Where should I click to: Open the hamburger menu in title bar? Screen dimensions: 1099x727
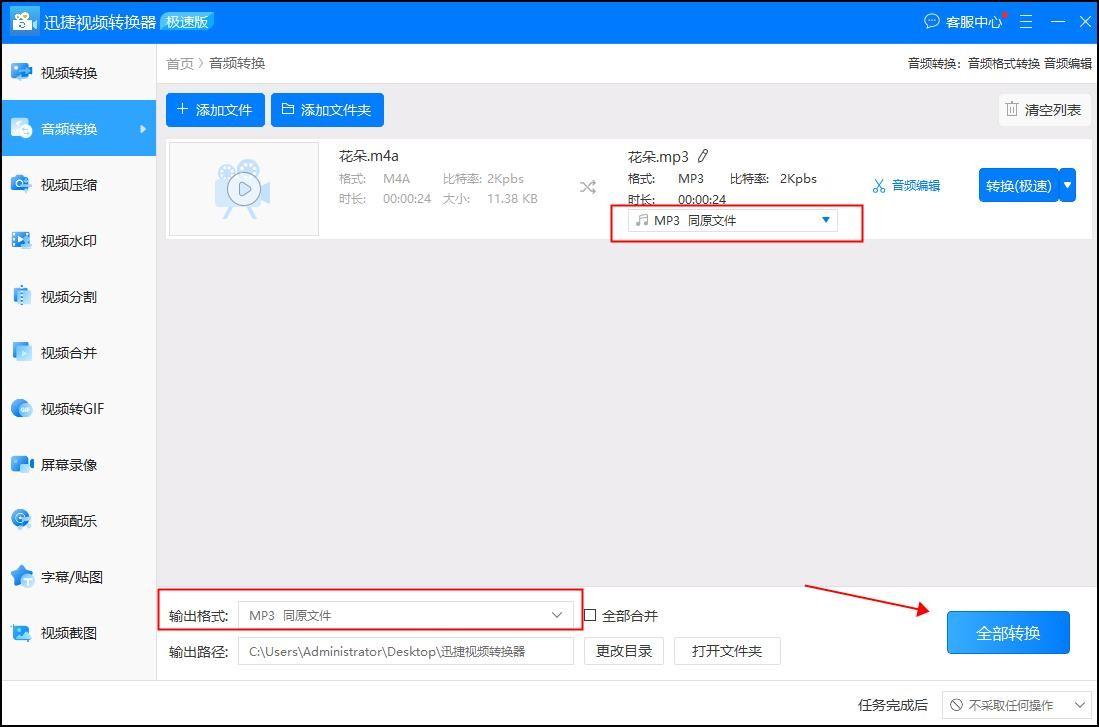[x=1026, y=22]
